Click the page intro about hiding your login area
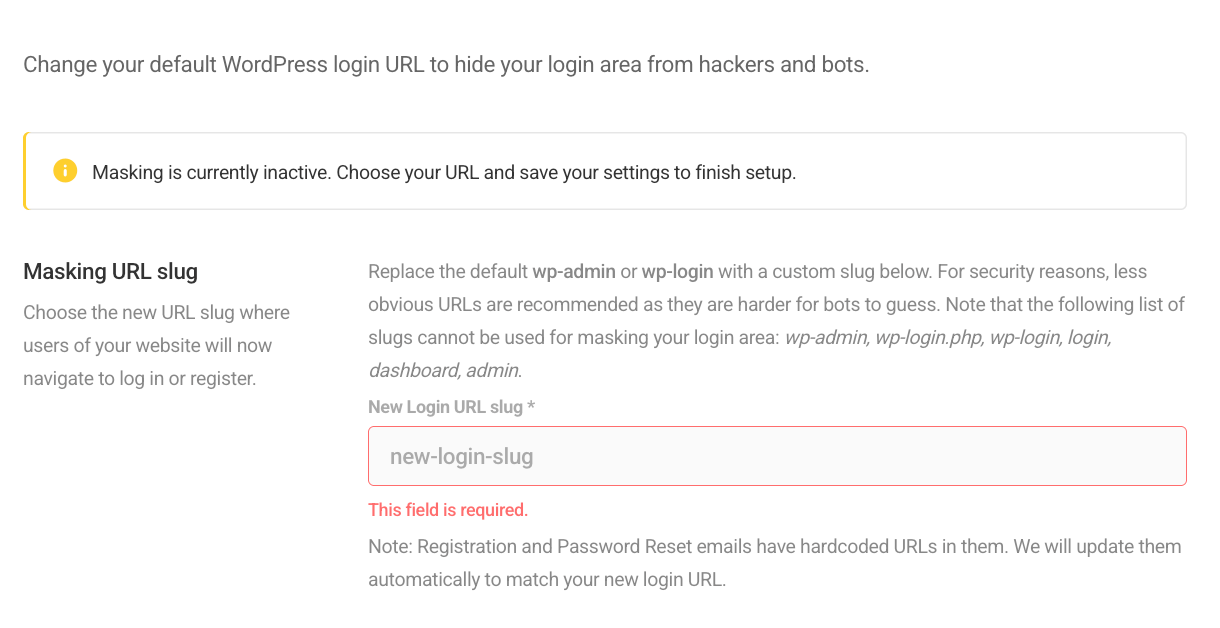 [446, 64]
